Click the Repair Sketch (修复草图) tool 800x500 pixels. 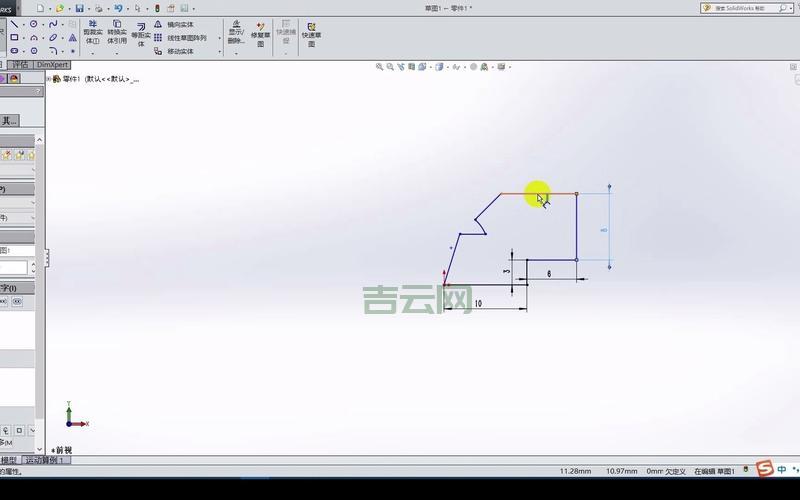(261, 34)
